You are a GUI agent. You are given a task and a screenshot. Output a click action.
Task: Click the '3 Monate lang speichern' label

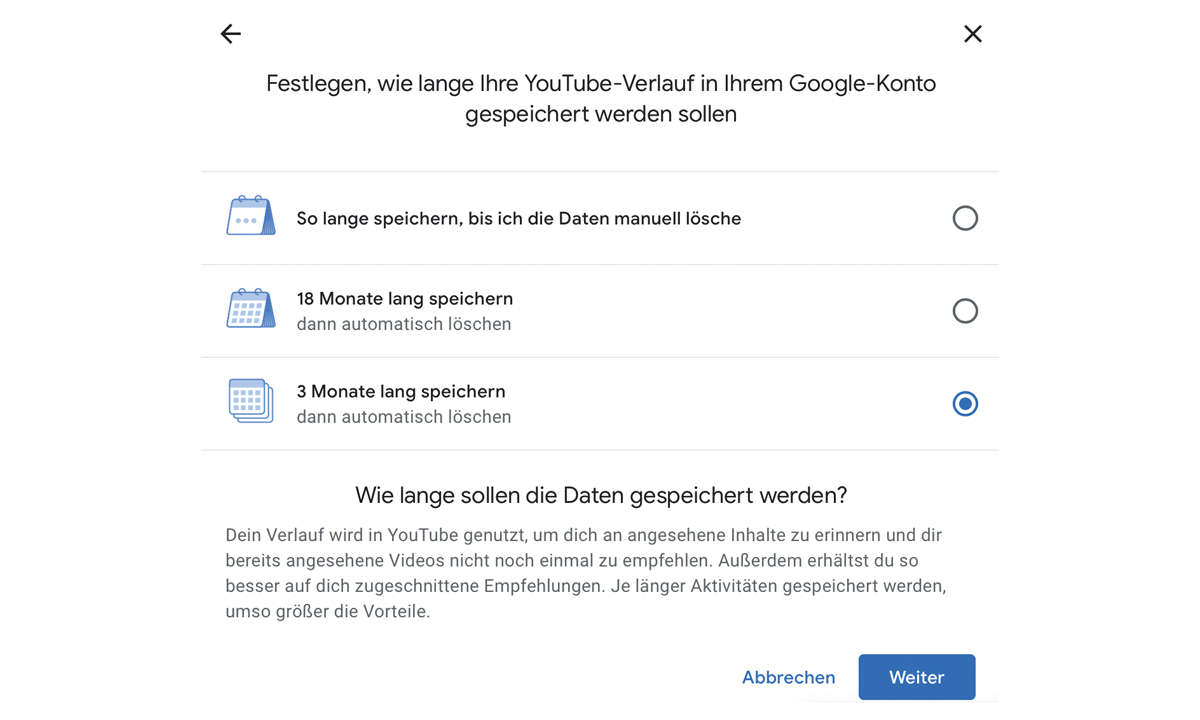tap(401, 391)
